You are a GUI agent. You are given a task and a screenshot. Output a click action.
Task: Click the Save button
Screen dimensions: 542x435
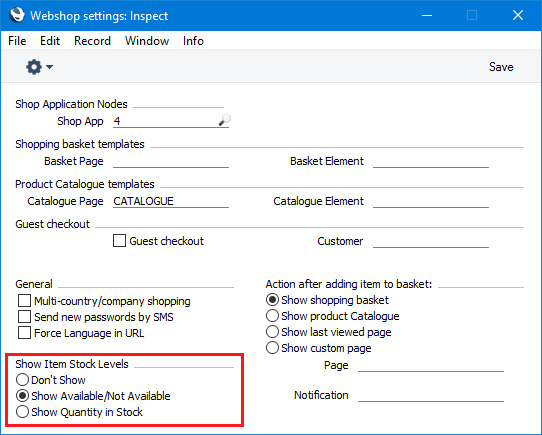coord(501,67)
